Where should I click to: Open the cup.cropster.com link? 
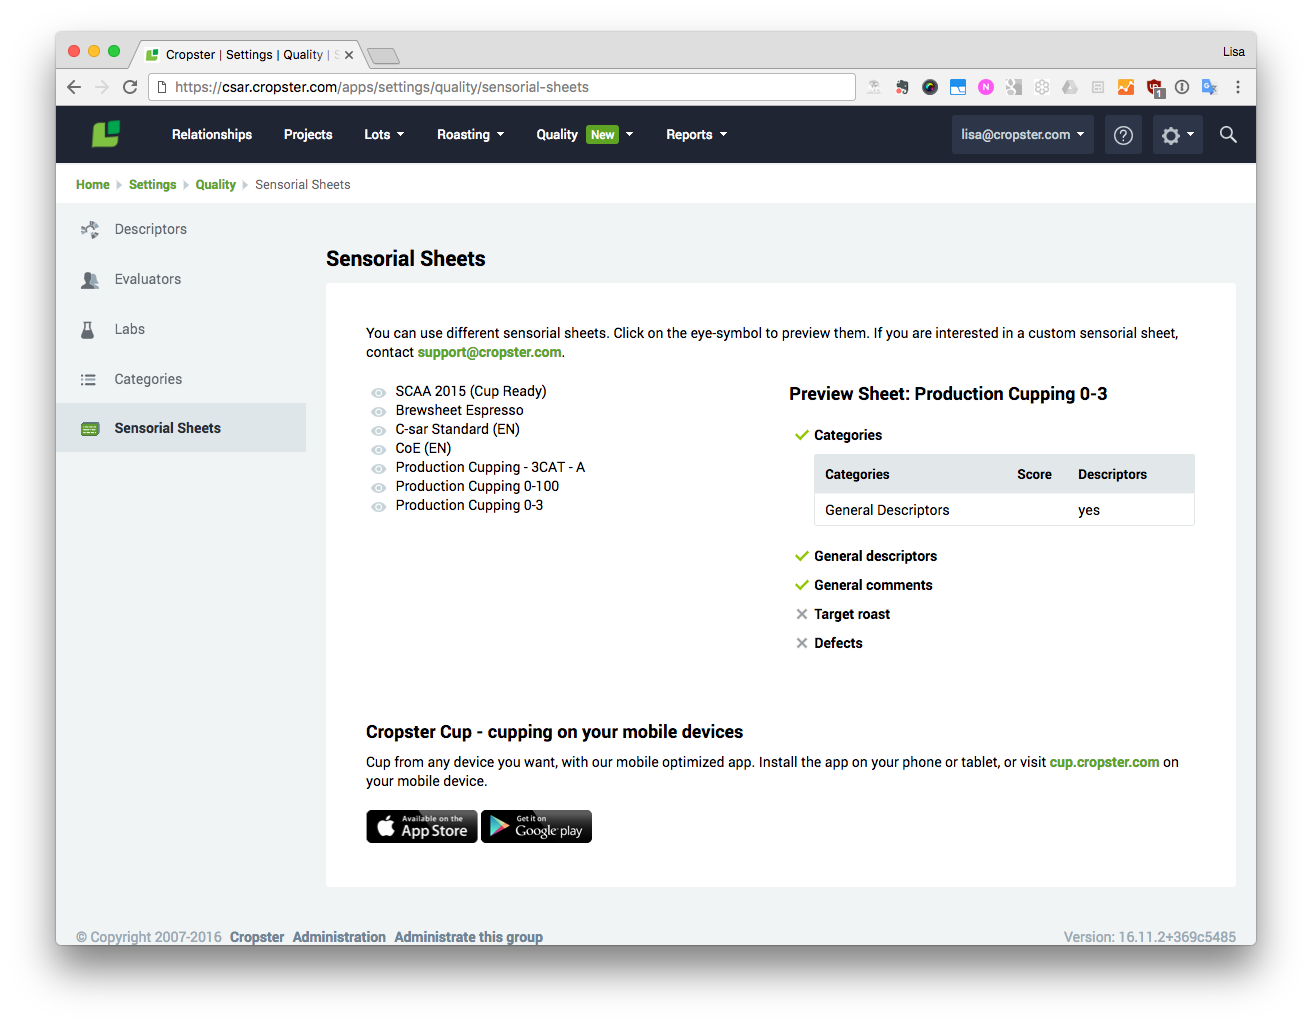pos(1104,762)
